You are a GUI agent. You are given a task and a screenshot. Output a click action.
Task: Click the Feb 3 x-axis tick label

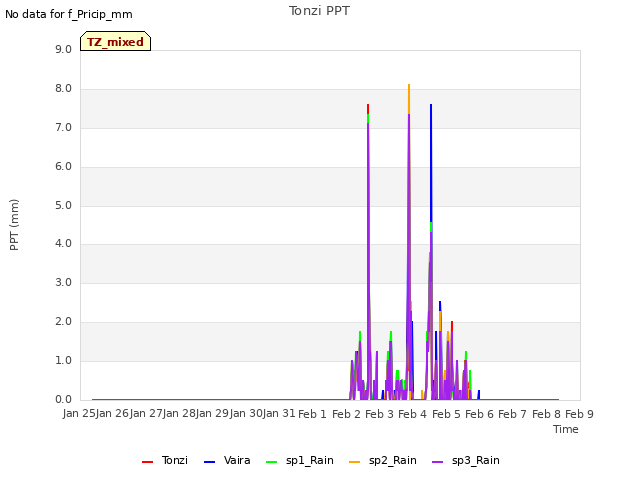[379, 414]
